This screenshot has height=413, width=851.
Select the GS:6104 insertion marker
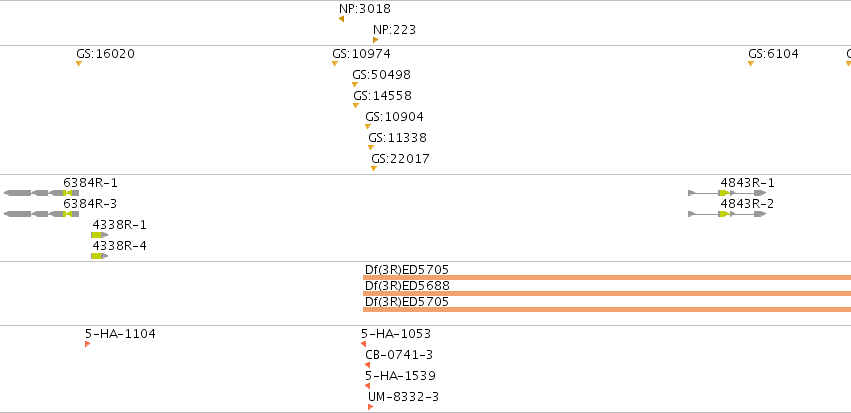coord(751,63)
